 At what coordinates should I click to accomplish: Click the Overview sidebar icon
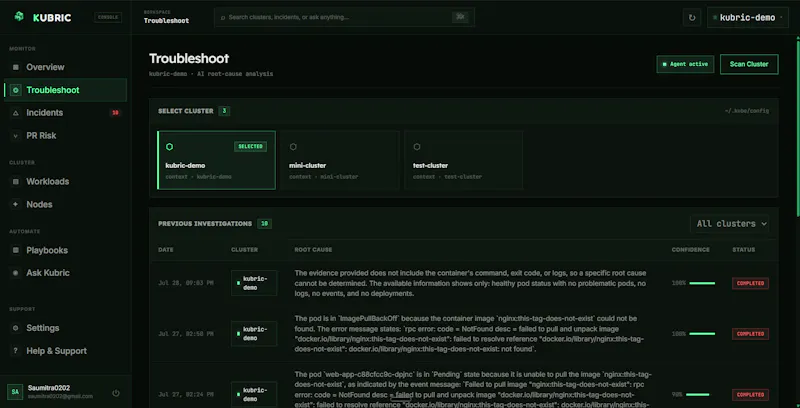pos(16,67)
